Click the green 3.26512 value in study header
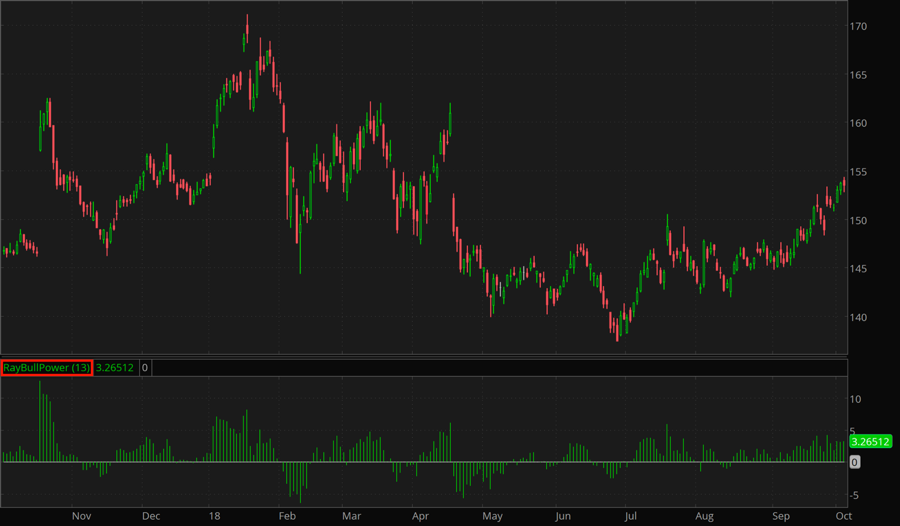The width and height of the screenshot is (900, 526). (x=115, y=368)
